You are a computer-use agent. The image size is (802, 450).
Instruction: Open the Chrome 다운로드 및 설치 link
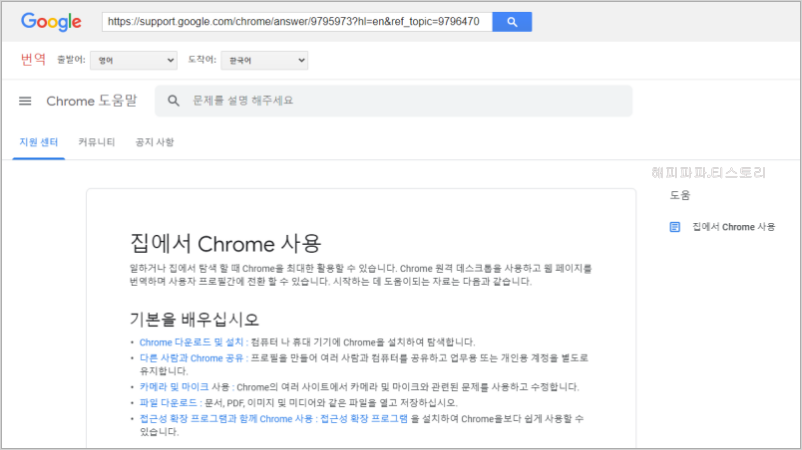(191, 342)
